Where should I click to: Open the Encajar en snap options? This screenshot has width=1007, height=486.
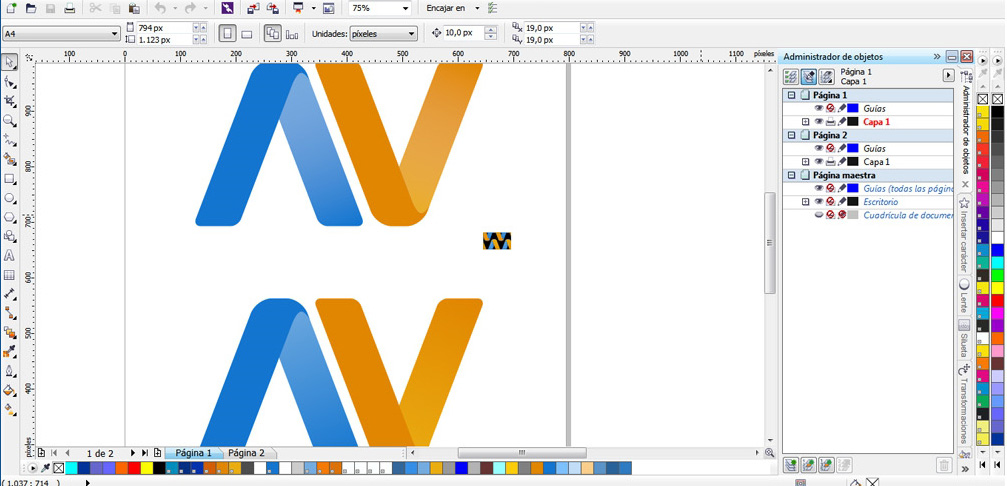click(452, 8)
